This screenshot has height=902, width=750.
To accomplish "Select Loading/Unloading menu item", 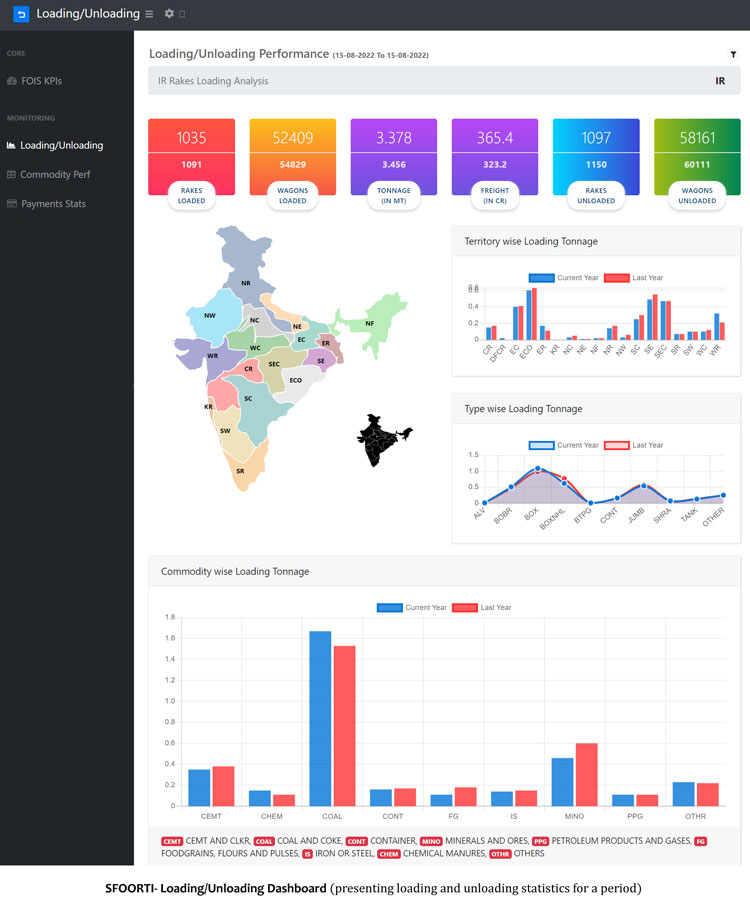I will pos(62,145).
